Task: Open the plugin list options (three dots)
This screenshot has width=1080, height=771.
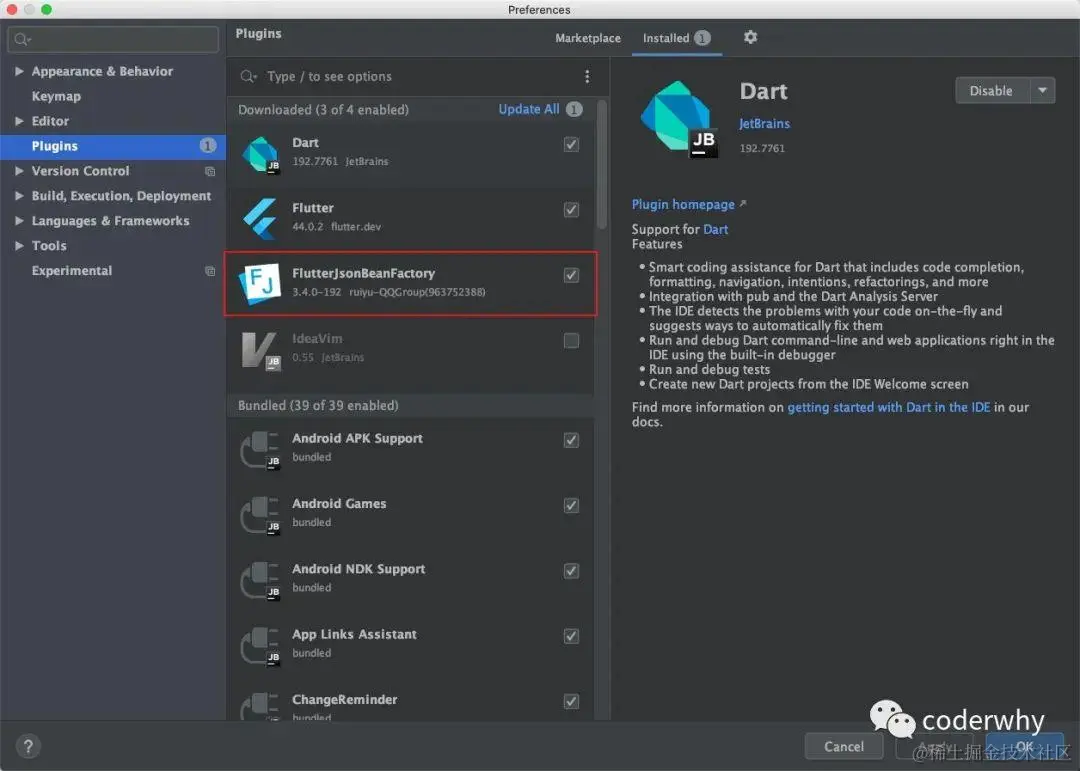Action: tap(587, 76)
